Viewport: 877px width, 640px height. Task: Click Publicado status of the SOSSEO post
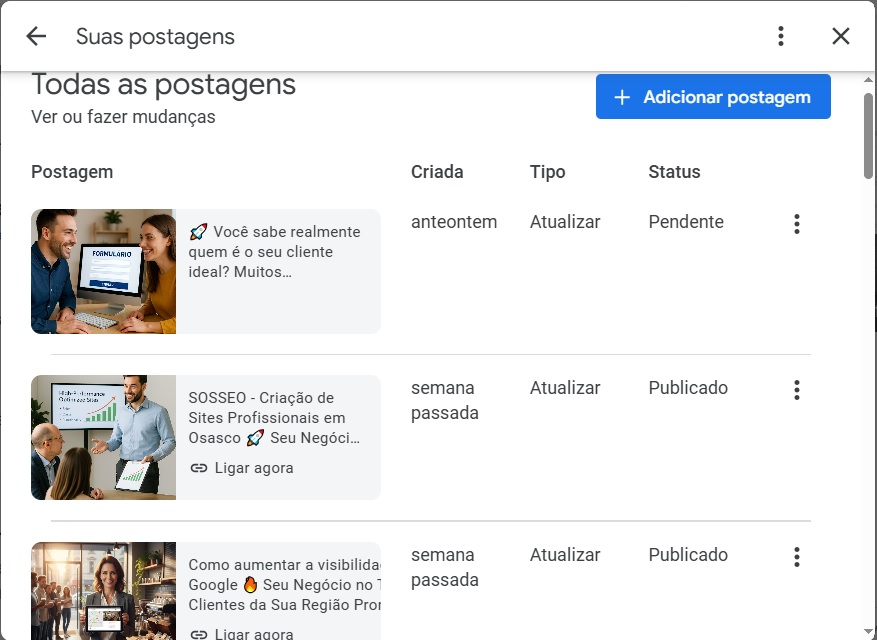688,388
